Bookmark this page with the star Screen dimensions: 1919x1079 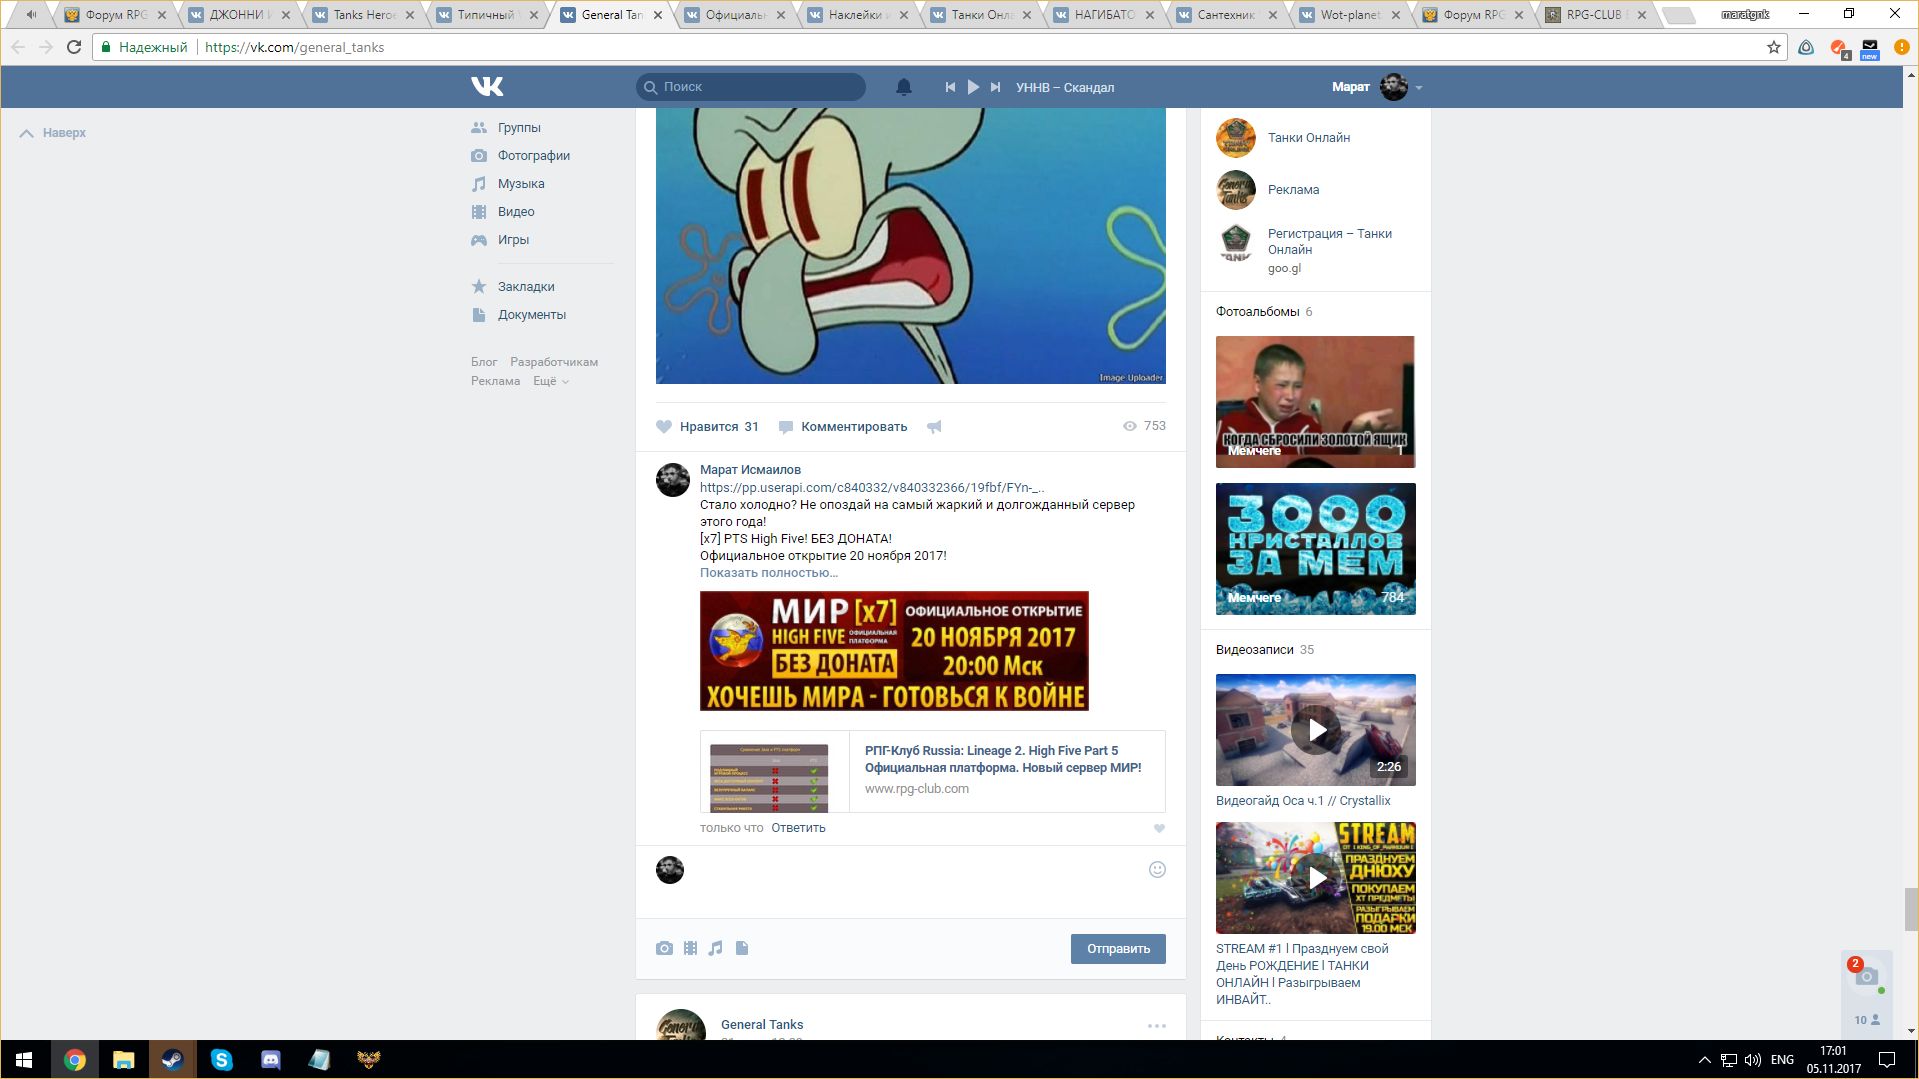[x=1773, y=47]
